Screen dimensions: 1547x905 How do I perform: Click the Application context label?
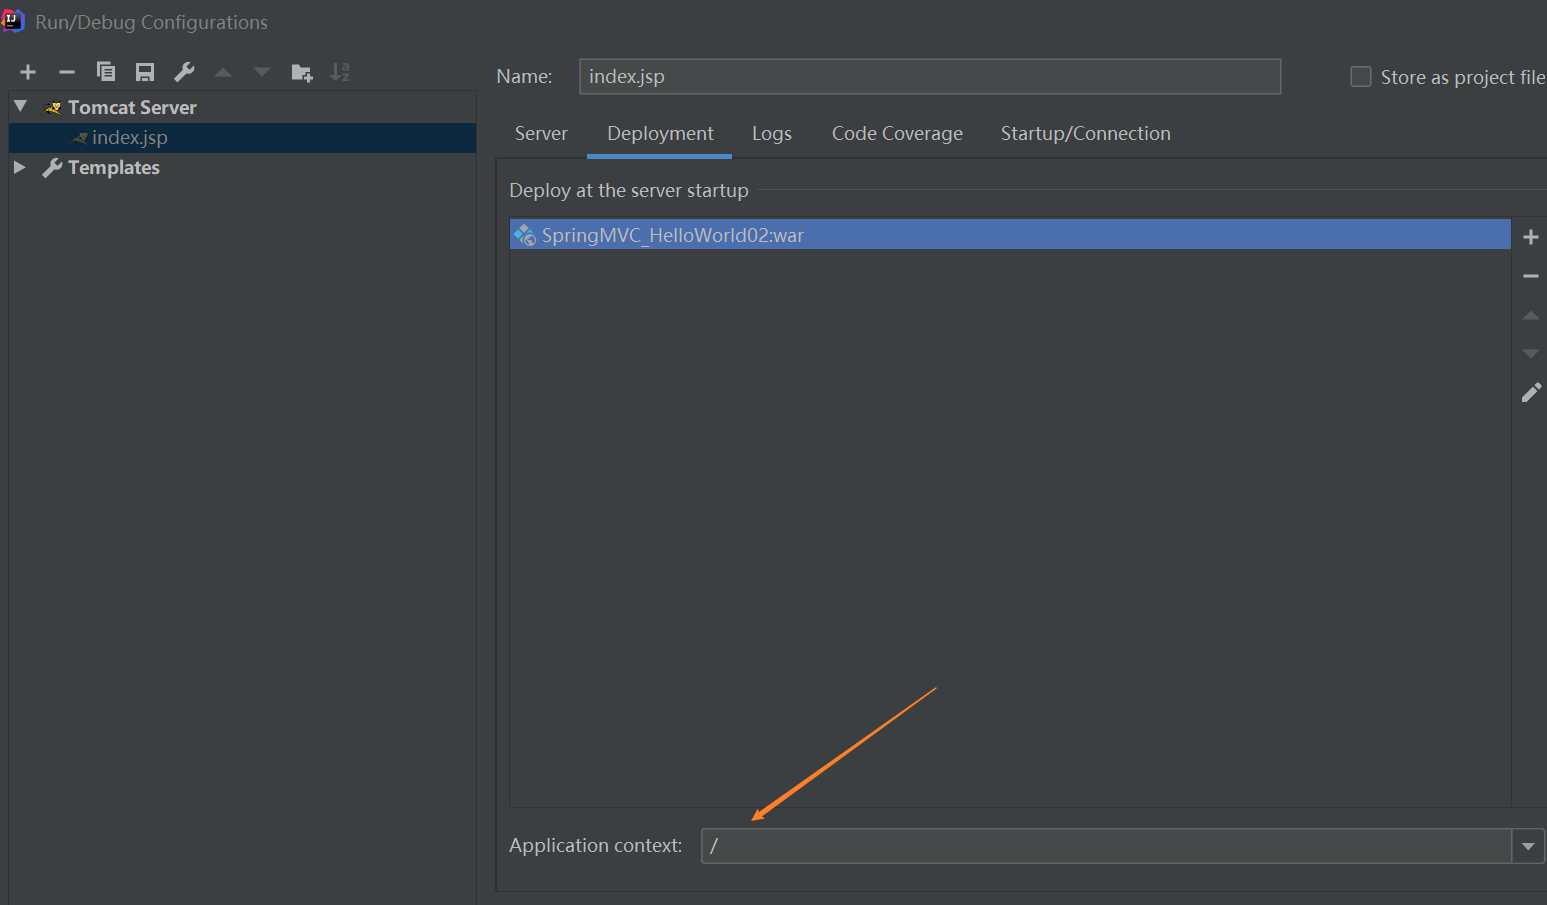coord(596,846)
